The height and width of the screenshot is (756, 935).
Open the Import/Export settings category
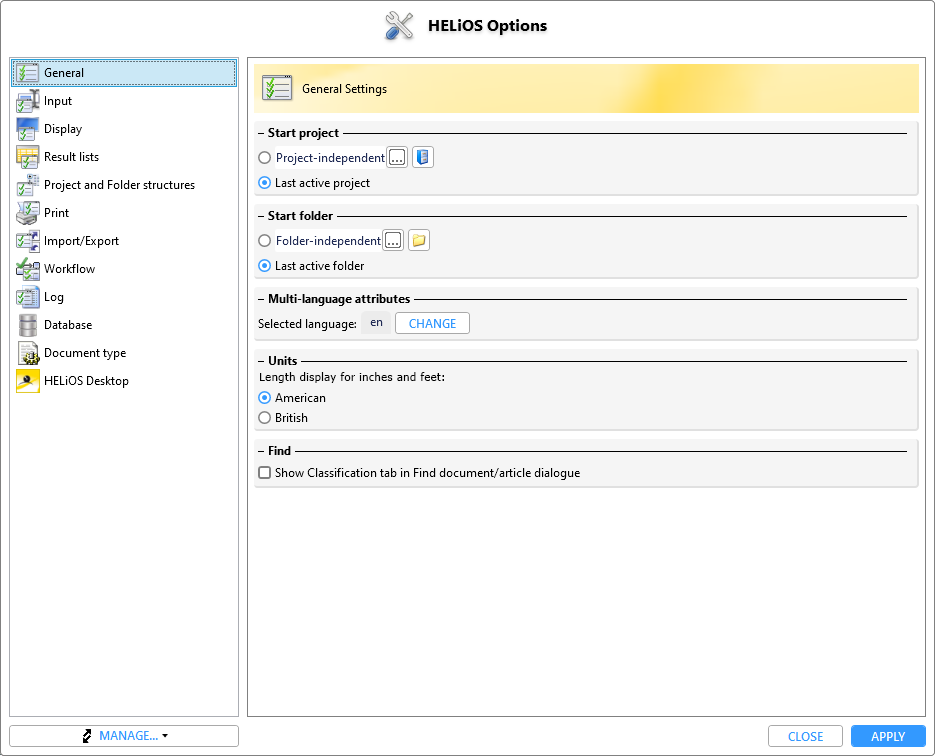(x=124, y=241)
